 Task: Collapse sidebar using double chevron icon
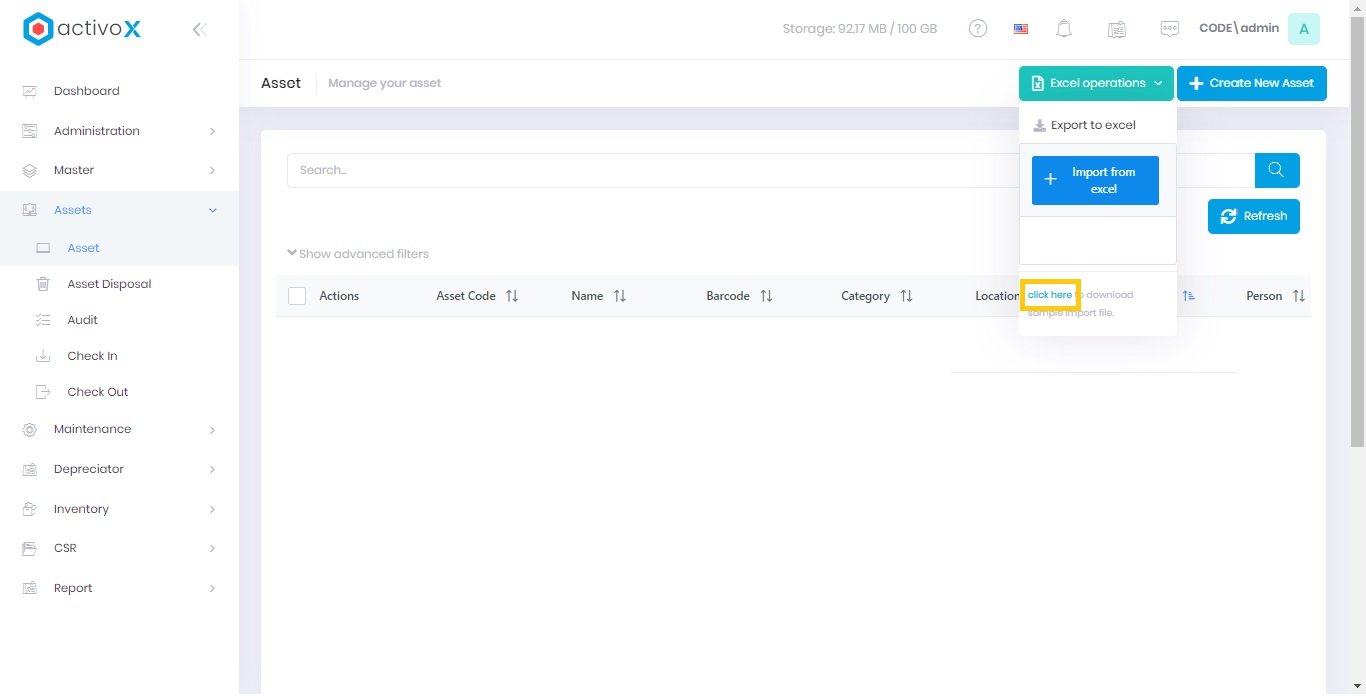199,29
